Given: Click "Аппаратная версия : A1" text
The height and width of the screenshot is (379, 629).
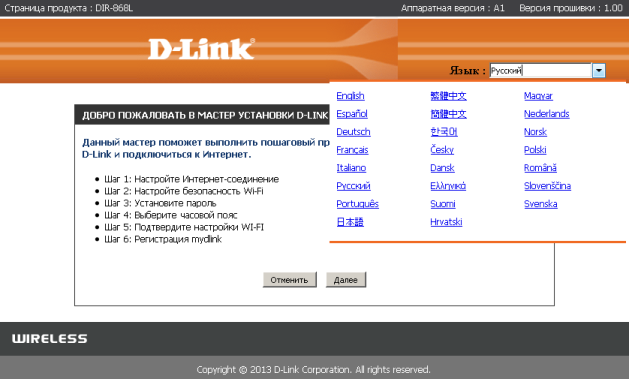Looking at the screenshot, I should coord(452,8).
